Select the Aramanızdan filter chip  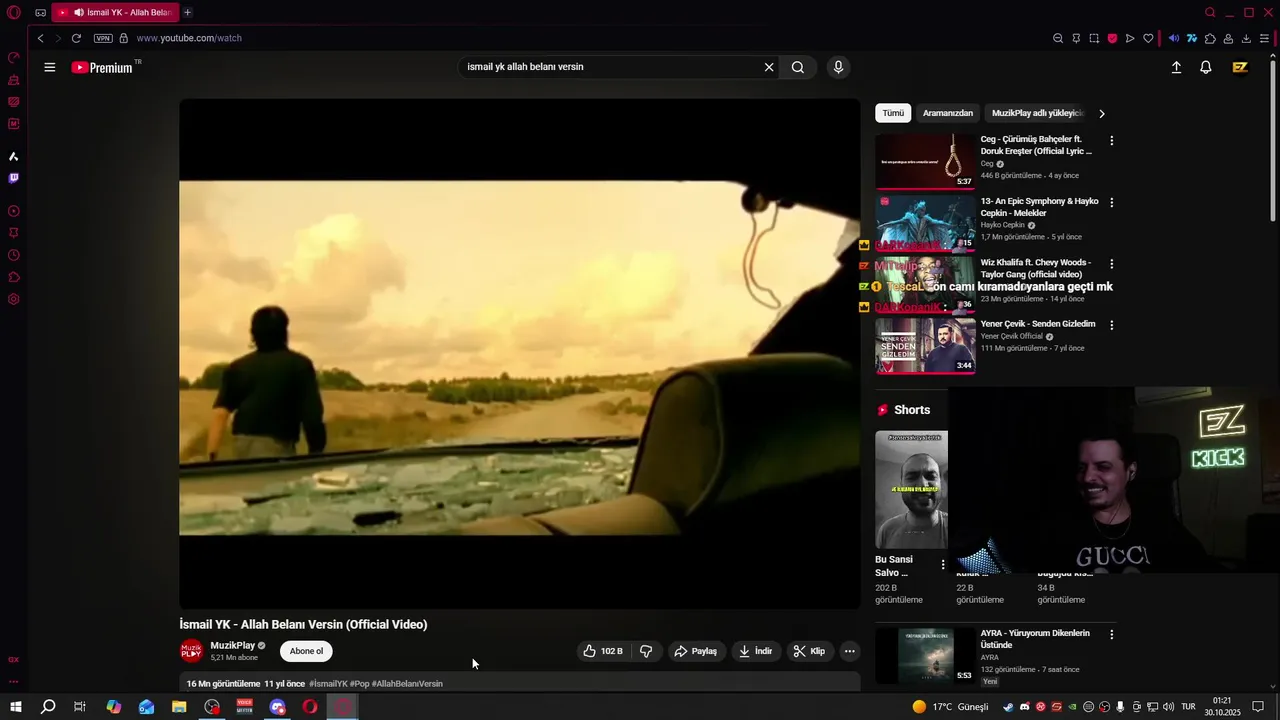coord(948,113)
